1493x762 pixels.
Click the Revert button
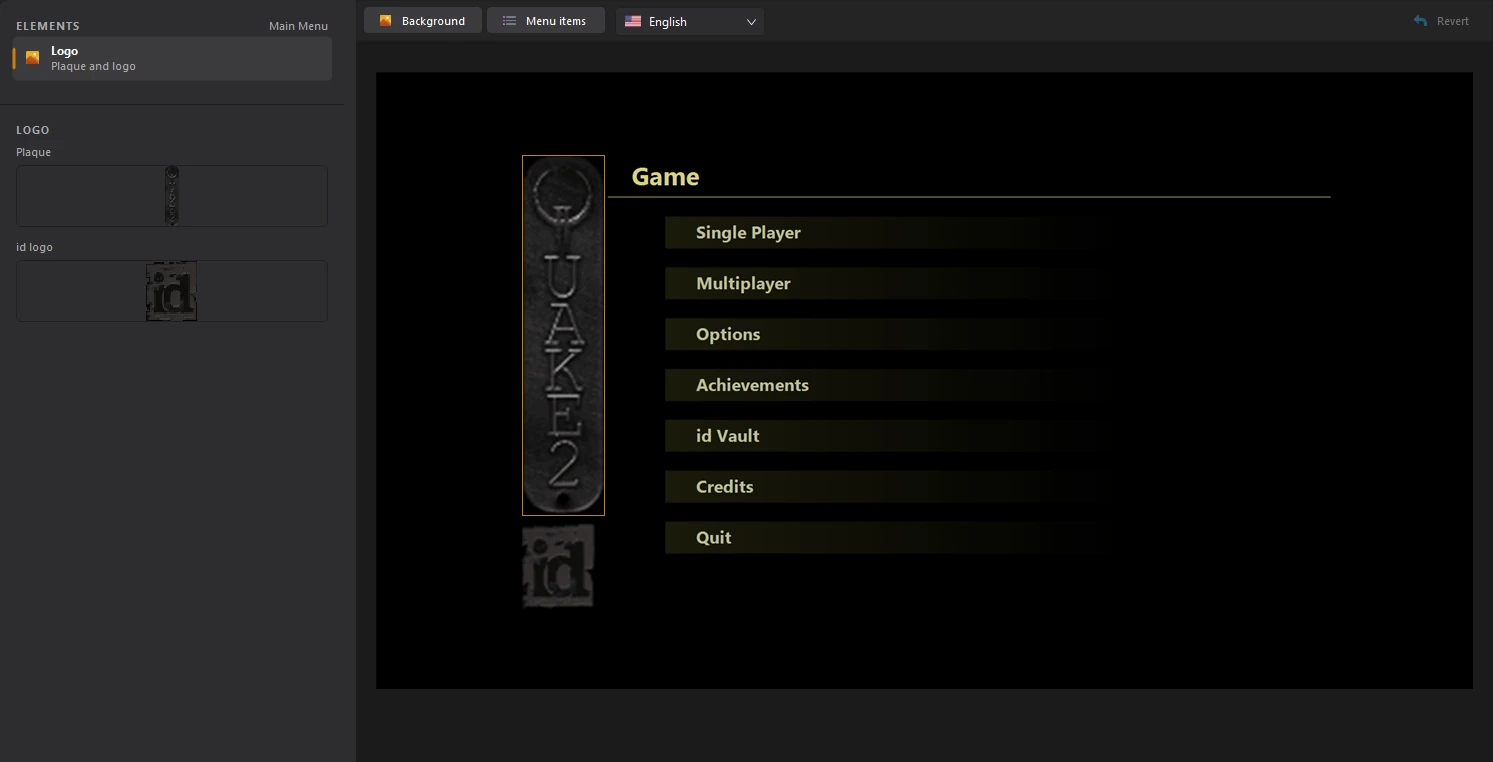click(1441, 21)
